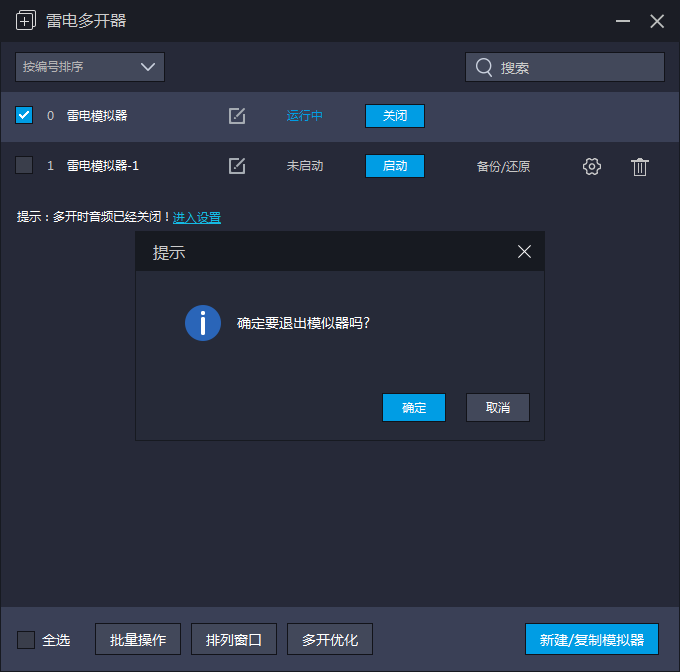Minimize the 雷电多开器 window
680x672 pixels.
point(623,21)
